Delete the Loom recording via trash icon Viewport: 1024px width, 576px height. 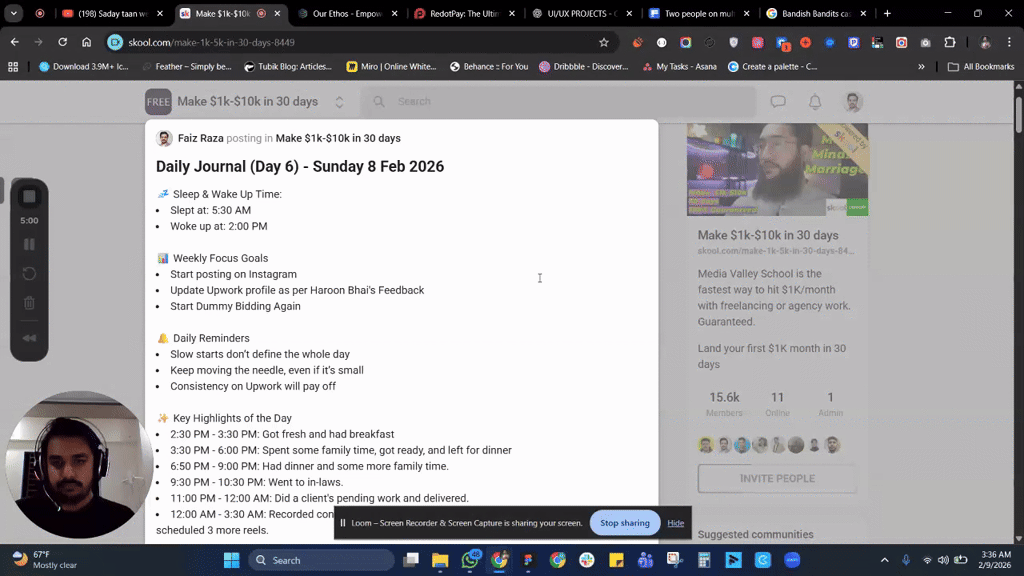[29, 302]
